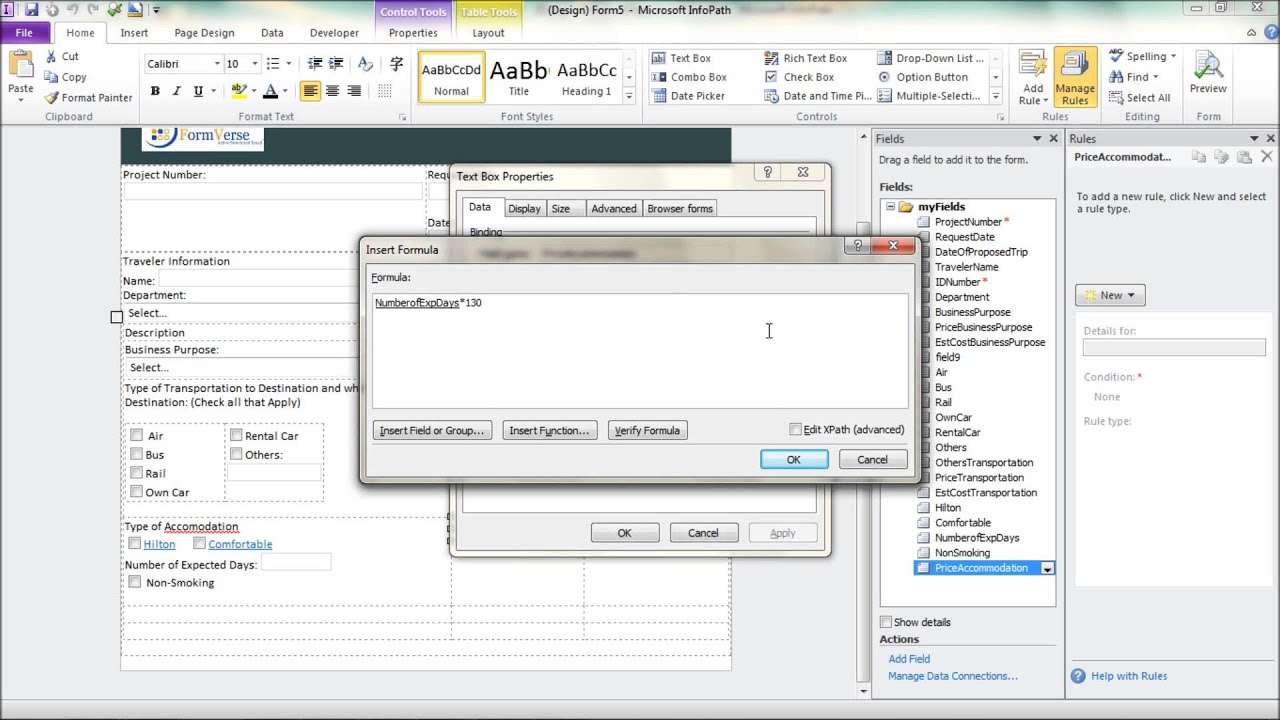The height and width of the screenshot is (720, 1280).
Task: Click the Manage Rules button
Action: click(x=1075, y=79)
